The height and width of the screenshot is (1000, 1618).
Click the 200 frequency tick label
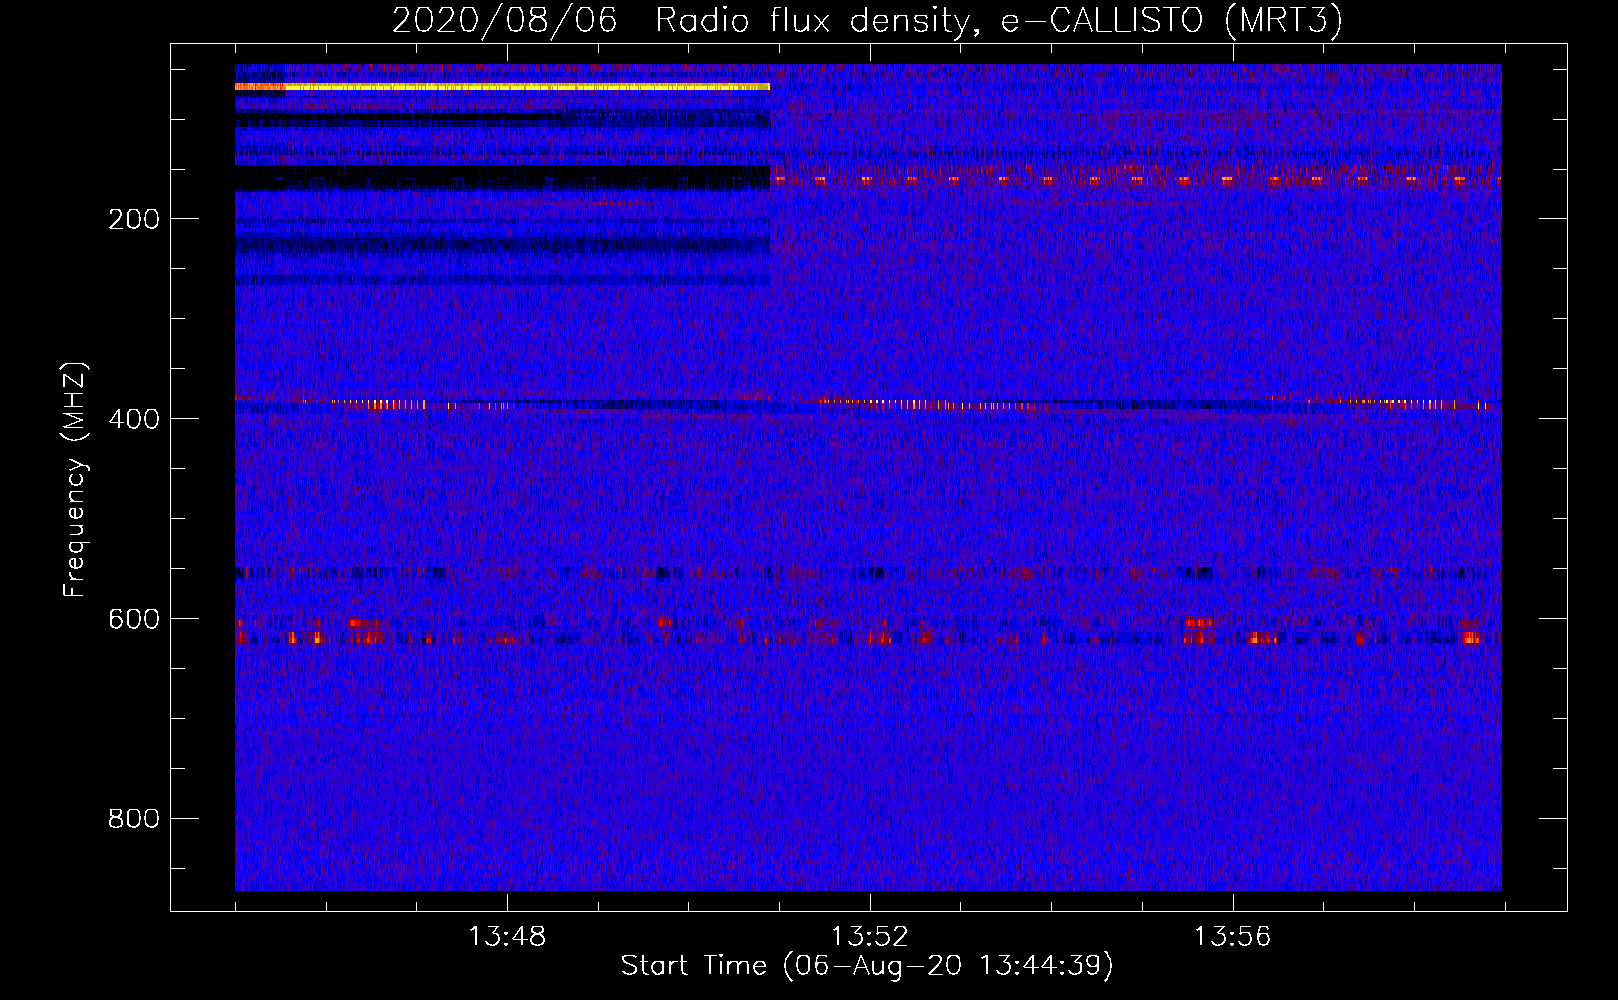tap(134, 219)
